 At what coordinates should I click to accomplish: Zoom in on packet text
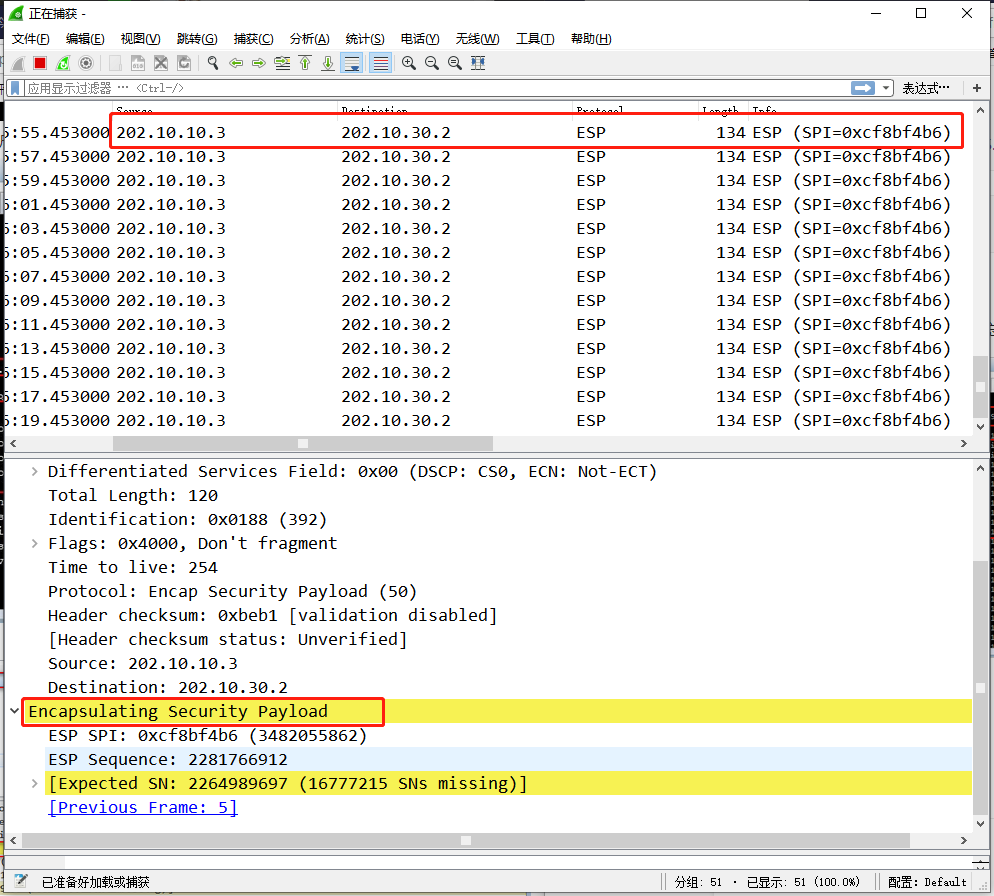(409, 63)
